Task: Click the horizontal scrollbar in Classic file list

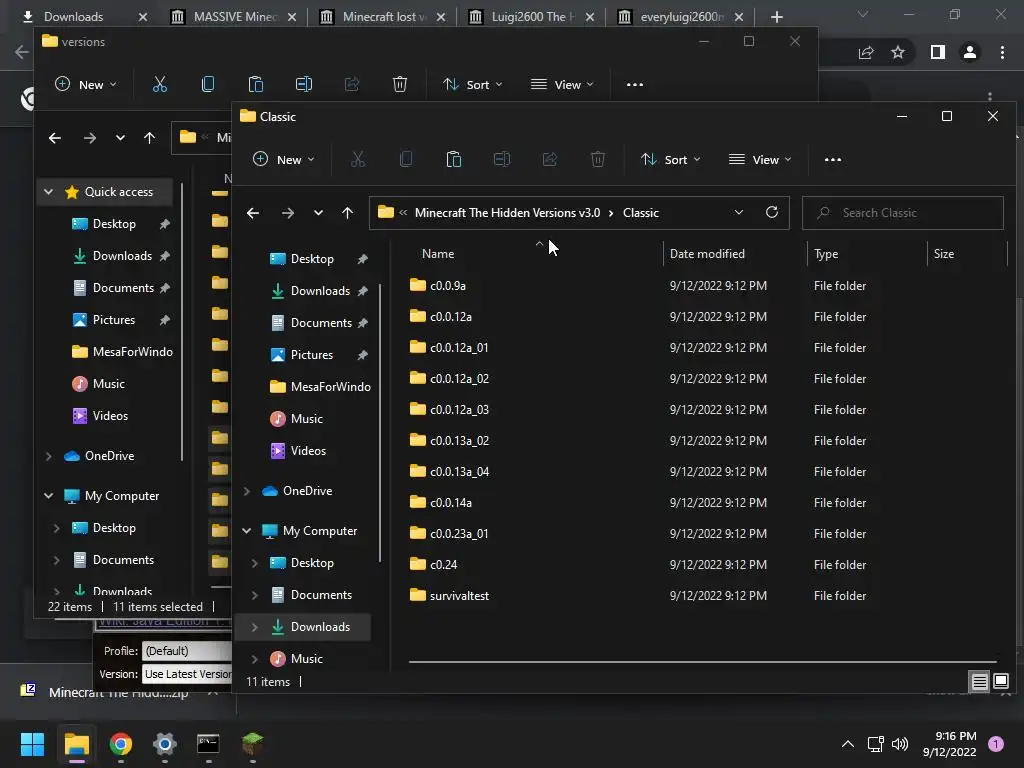Action: (x=702, y=662)
